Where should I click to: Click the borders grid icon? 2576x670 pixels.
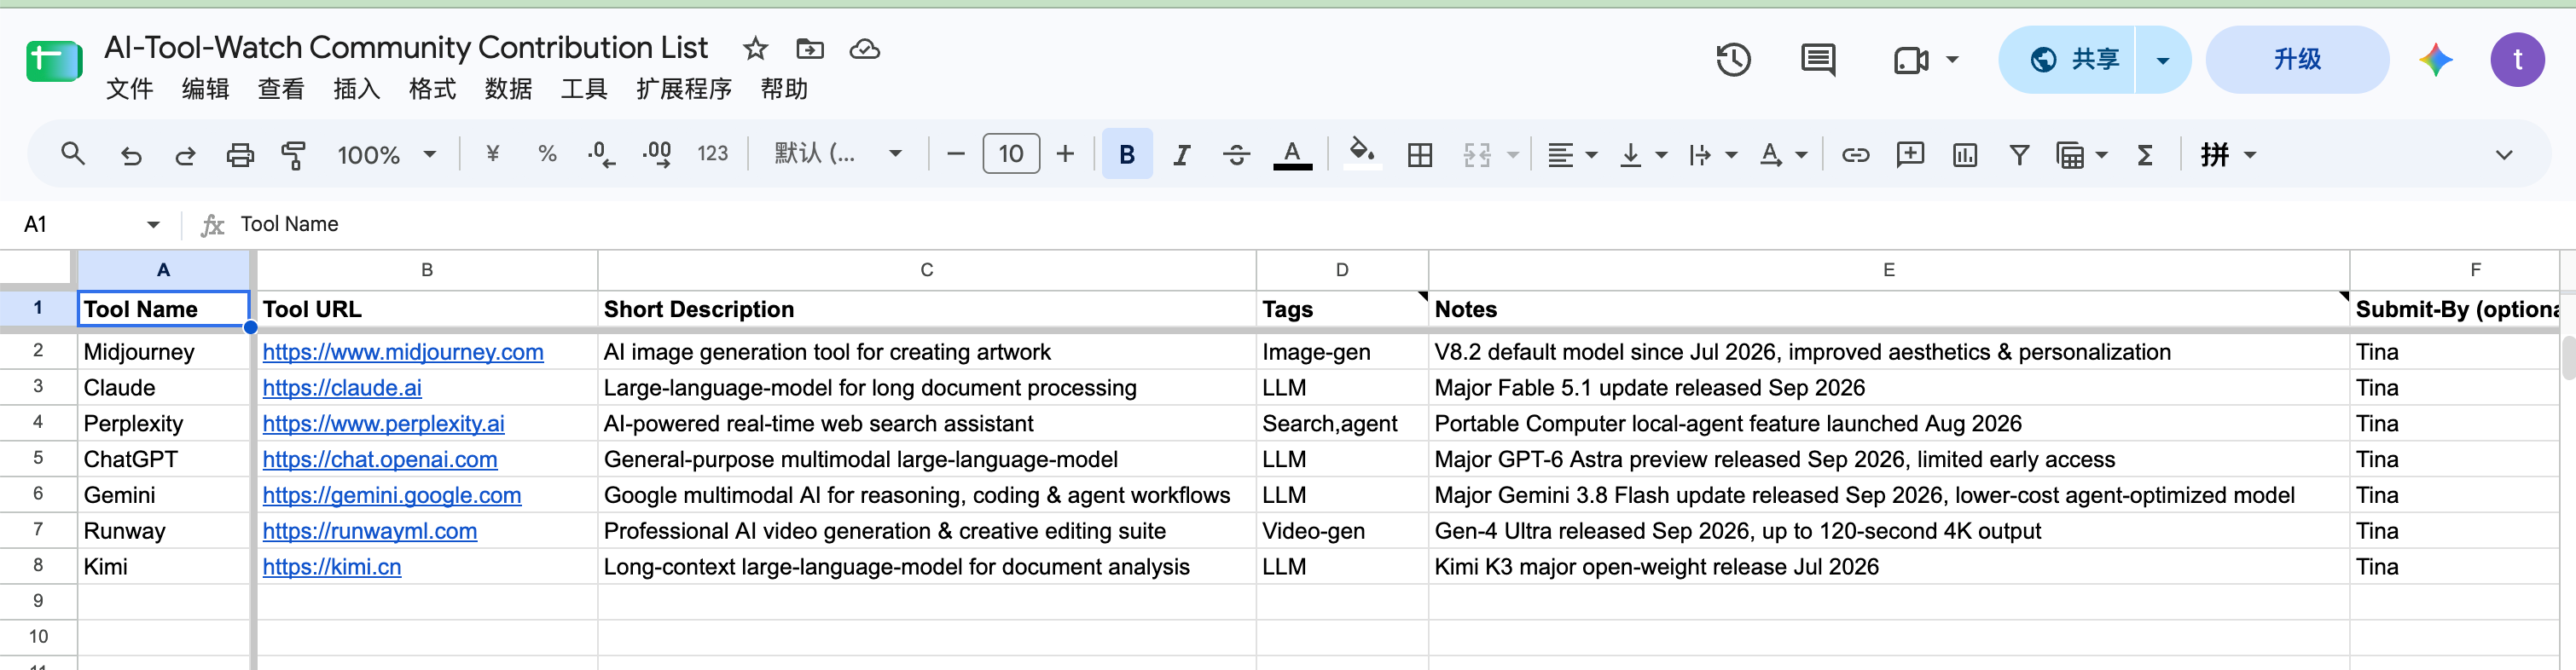(1419, 155)
